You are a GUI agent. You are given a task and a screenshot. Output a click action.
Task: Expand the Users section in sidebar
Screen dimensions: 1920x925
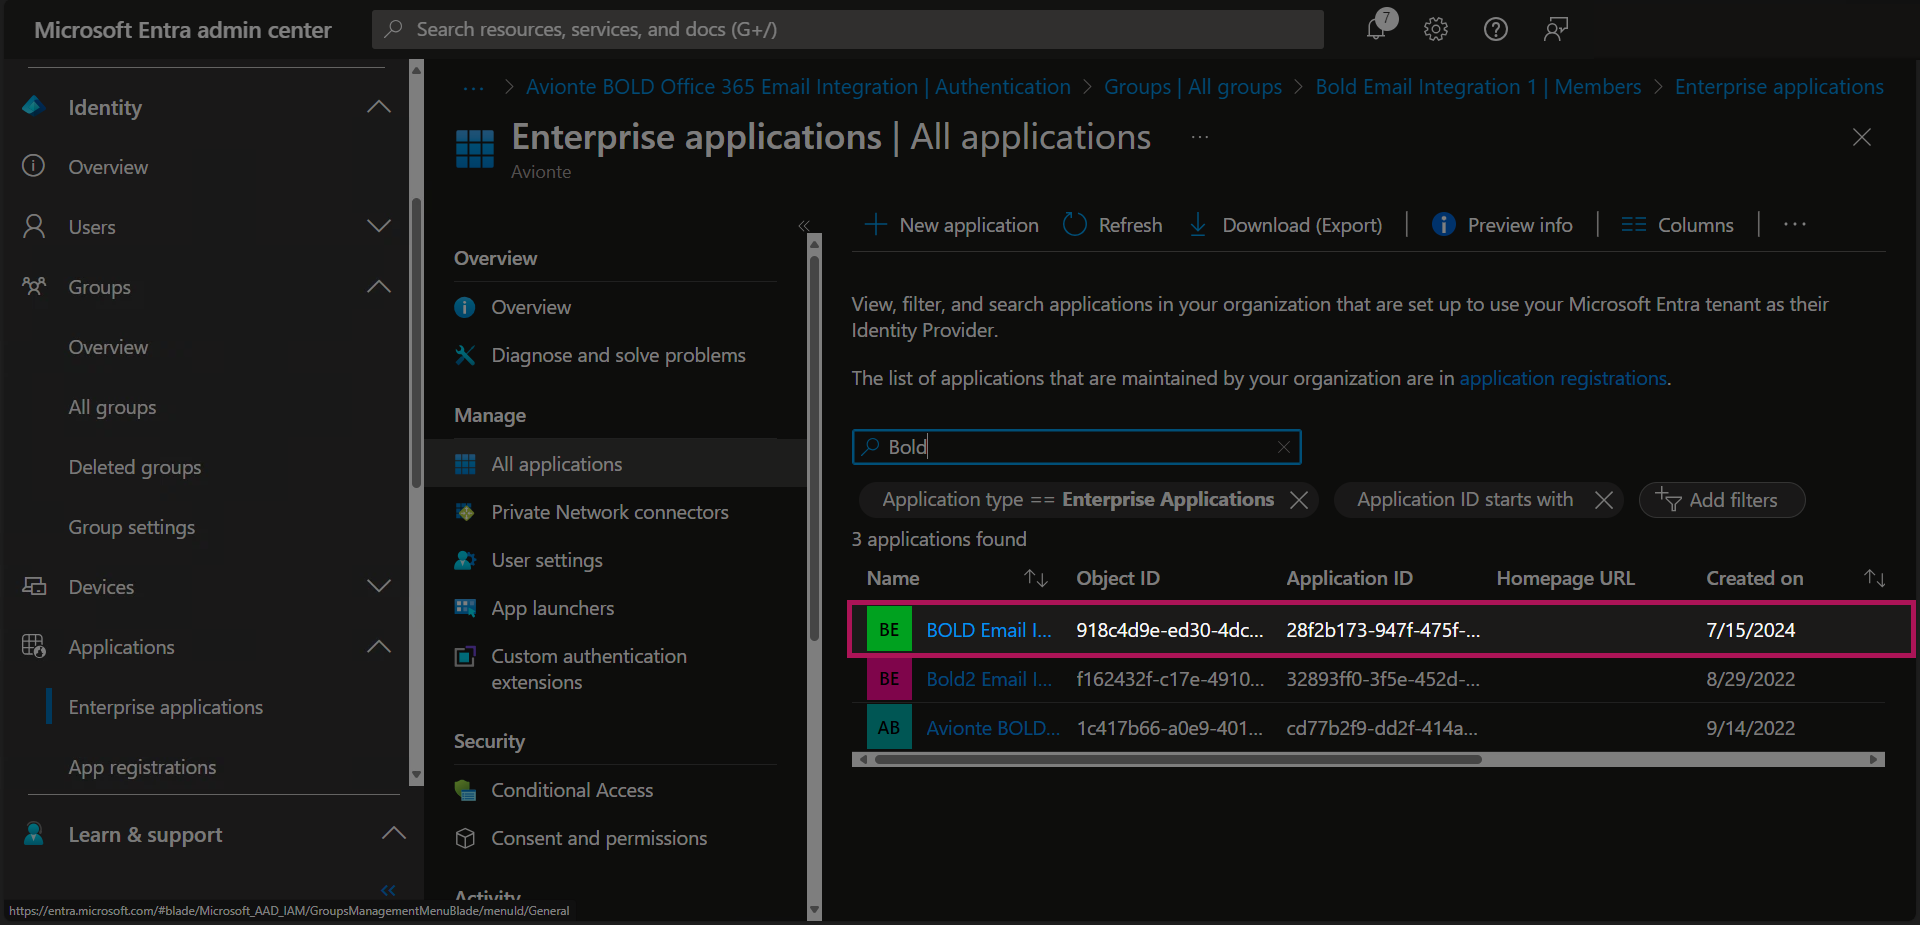click(x=379, y=227)
